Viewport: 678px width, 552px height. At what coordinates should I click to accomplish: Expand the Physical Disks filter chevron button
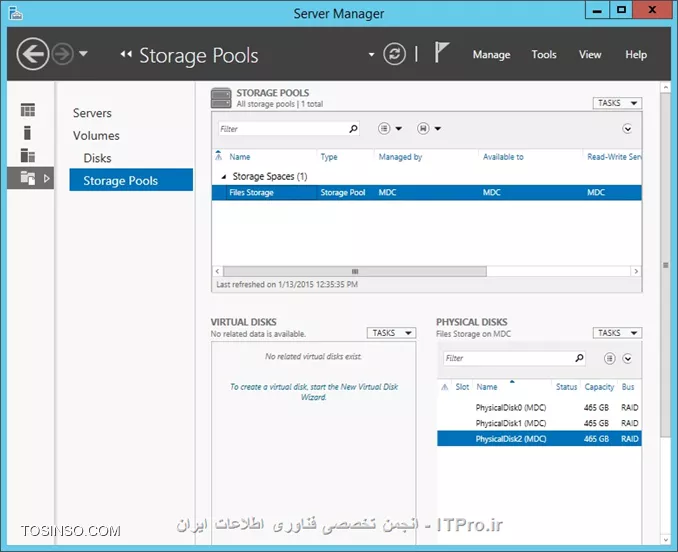(627, 358)
